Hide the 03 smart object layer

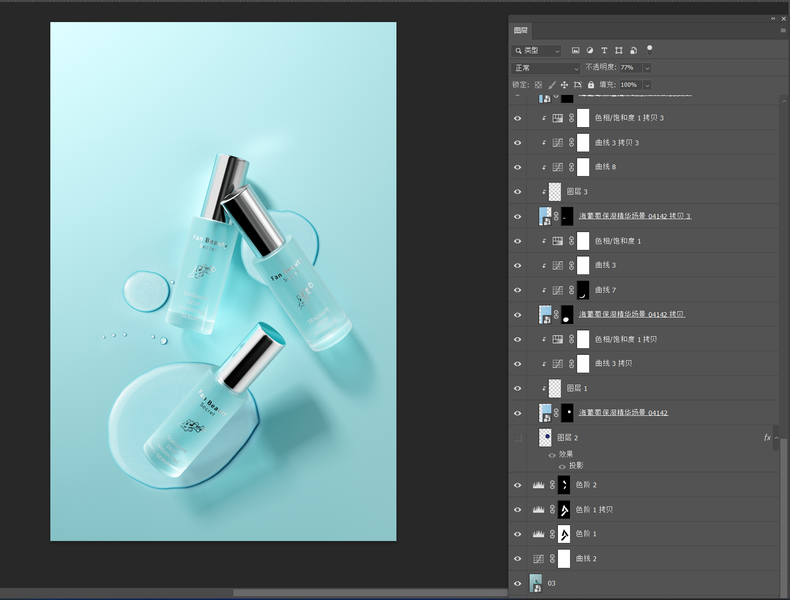(517, 583)
